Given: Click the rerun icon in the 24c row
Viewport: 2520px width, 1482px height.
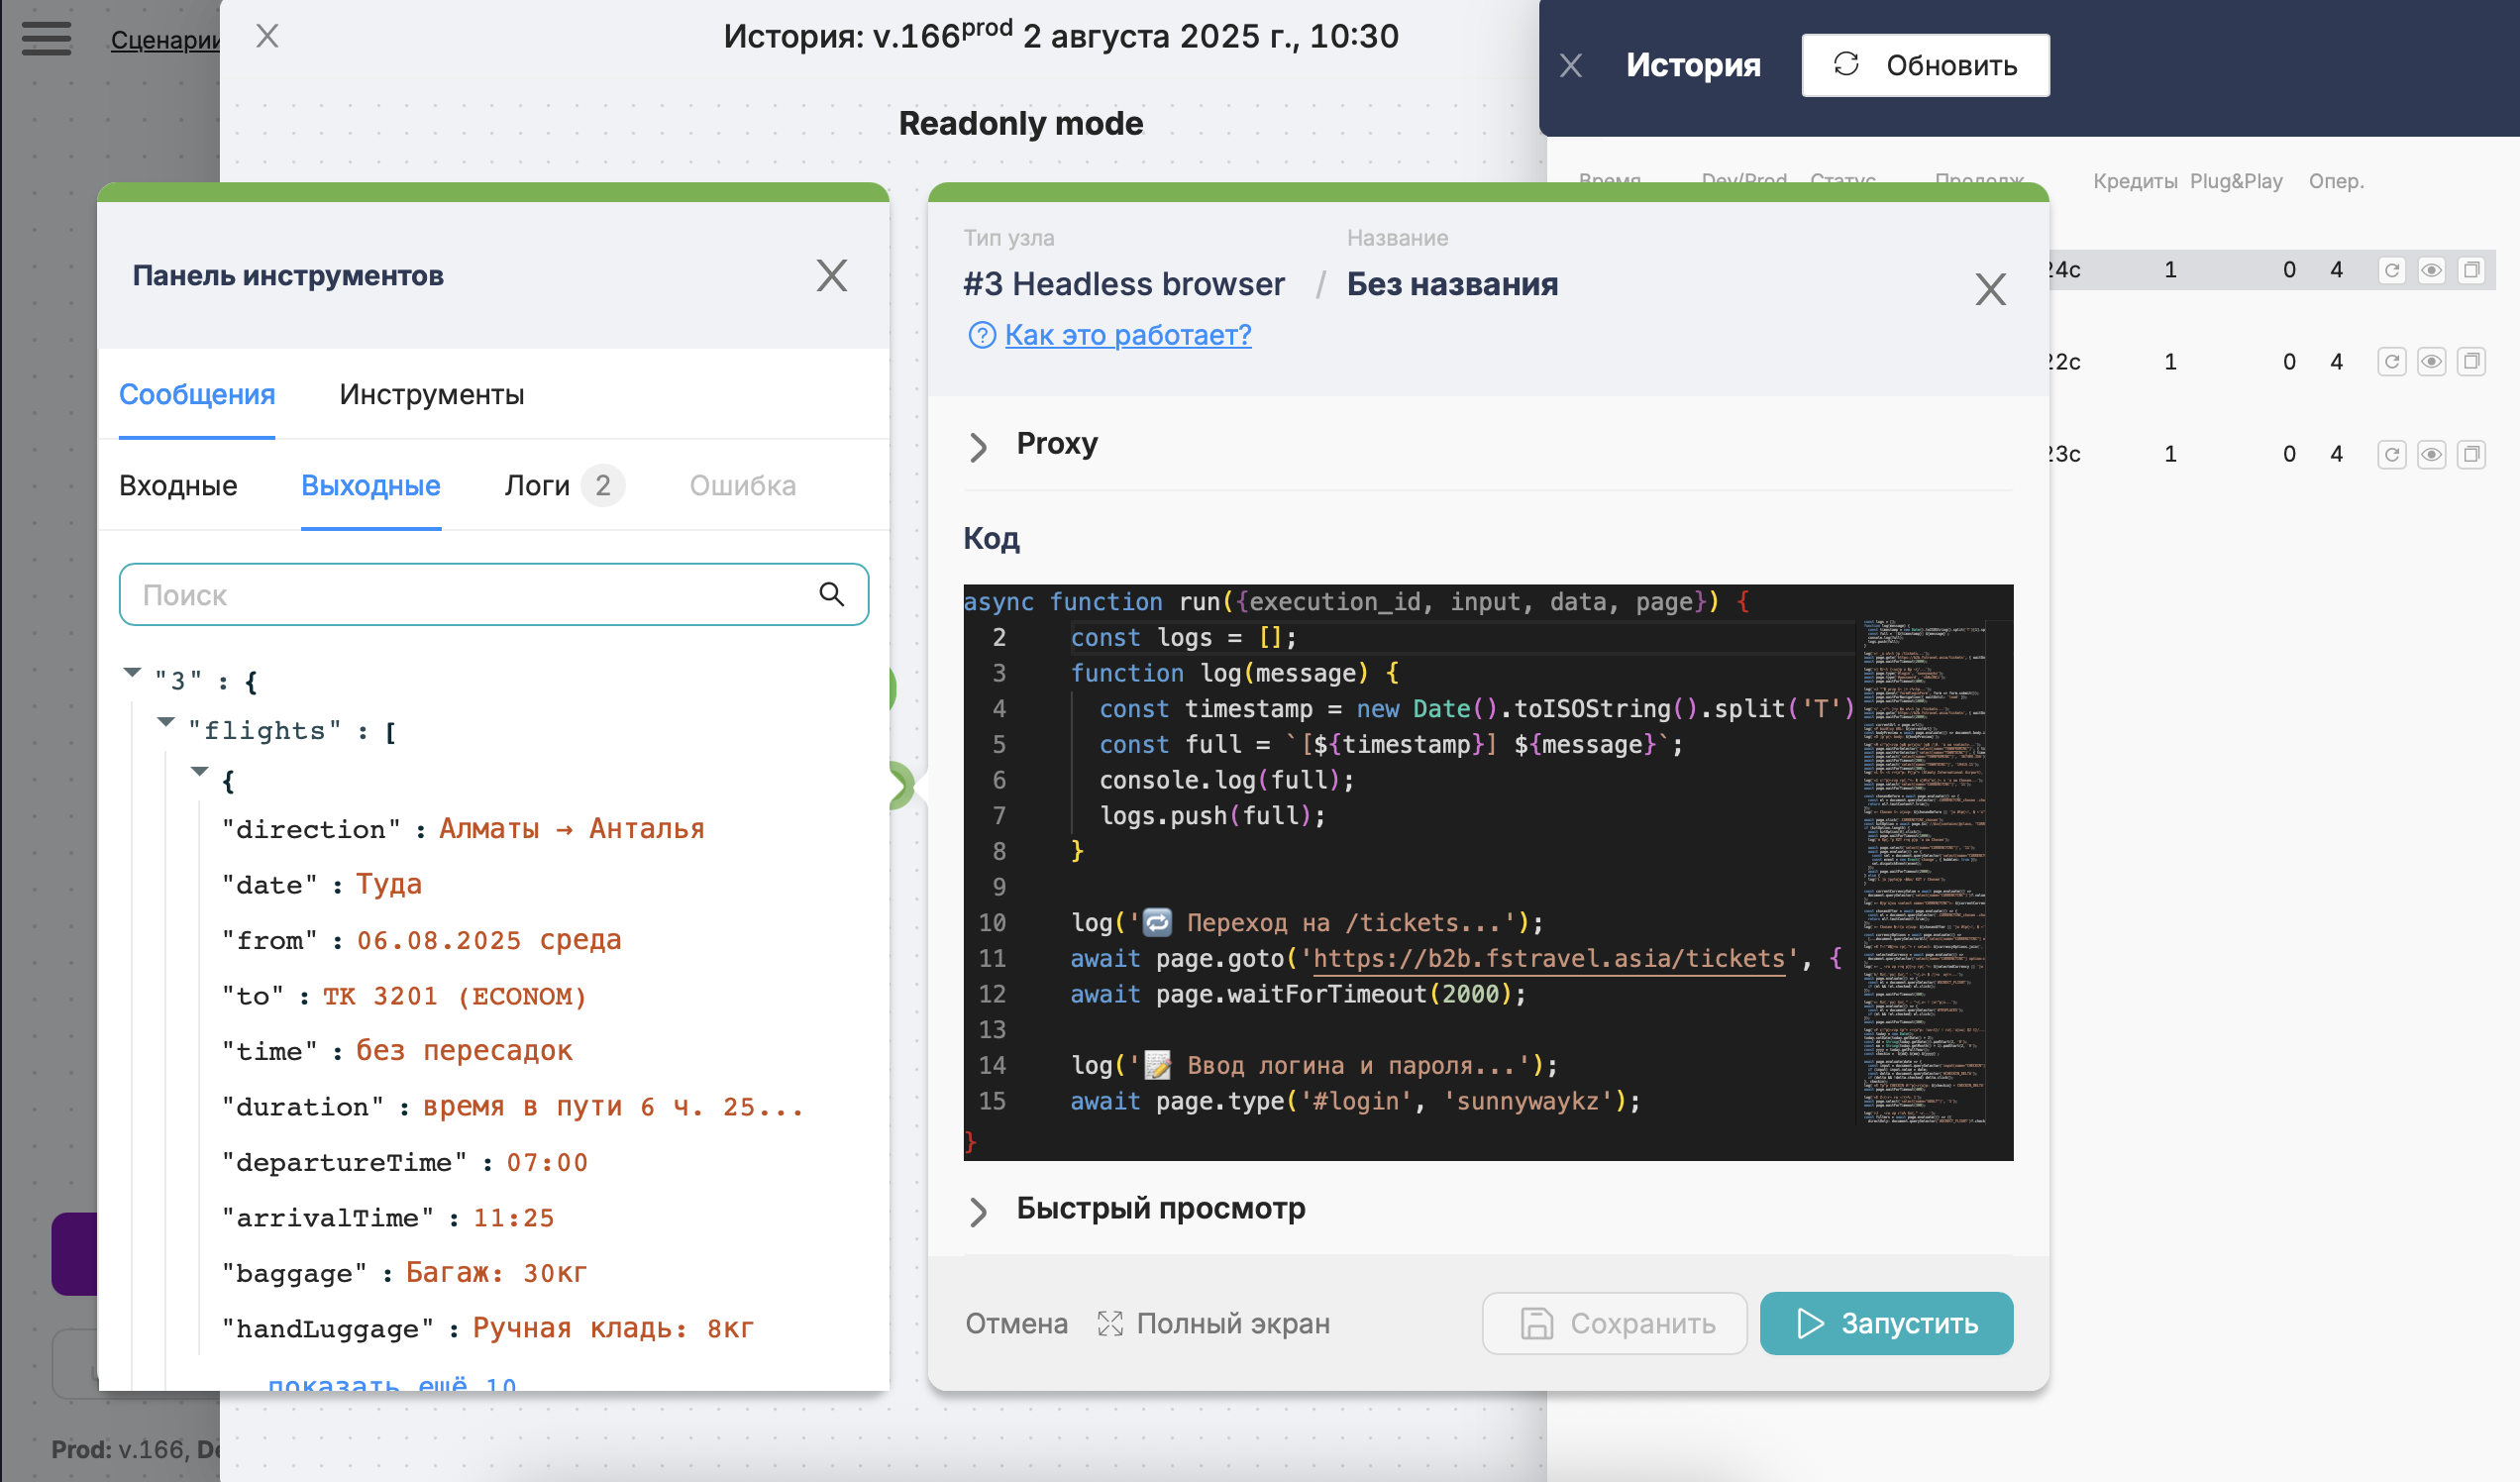Looking at the screenshot, I should 2391,270.
